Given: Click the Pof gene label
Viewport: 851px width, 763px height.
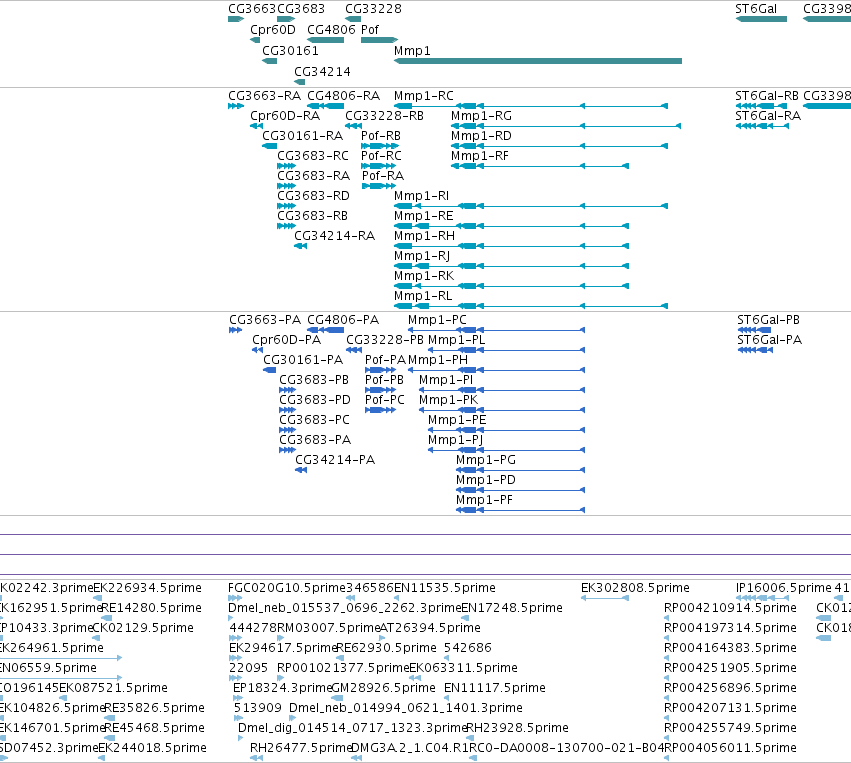Looking at the screenshot, I should point(370,29).
